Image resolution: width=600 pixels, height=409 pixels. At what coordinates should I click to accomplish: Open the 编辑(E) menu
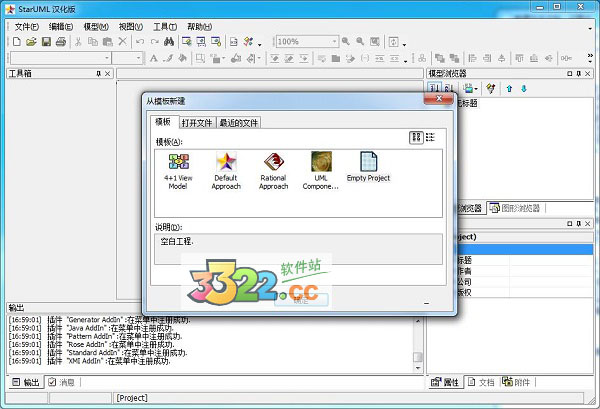pyautogui.click(x=61, y=27)
